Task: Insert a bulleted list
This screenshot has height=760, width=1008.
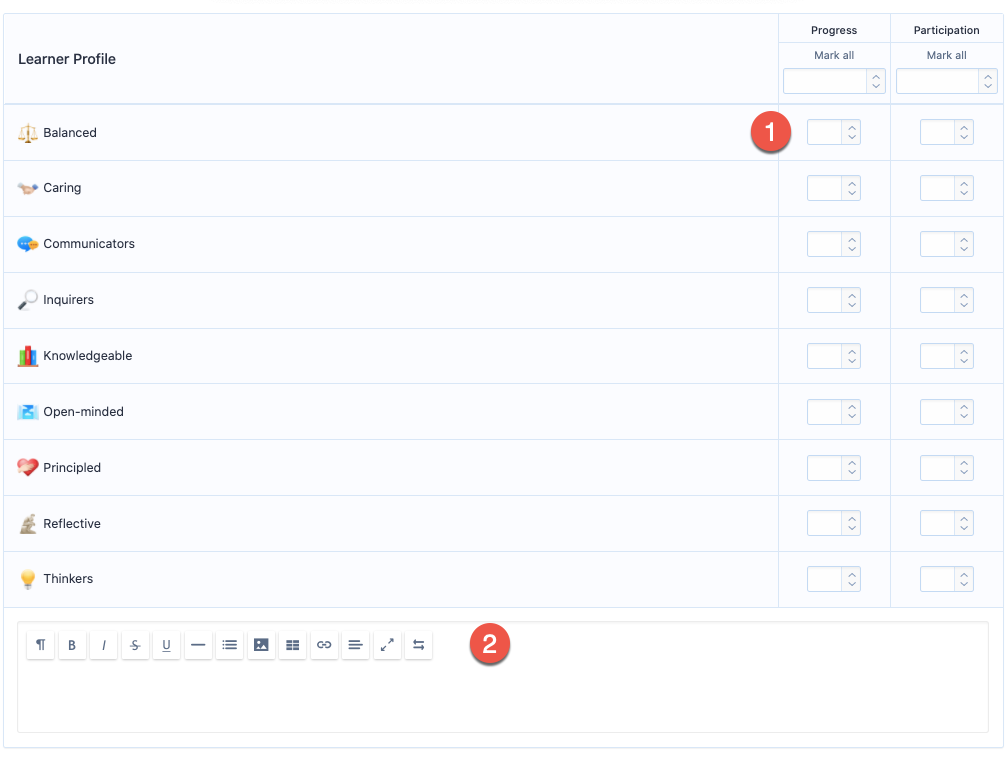Action: 229,646
